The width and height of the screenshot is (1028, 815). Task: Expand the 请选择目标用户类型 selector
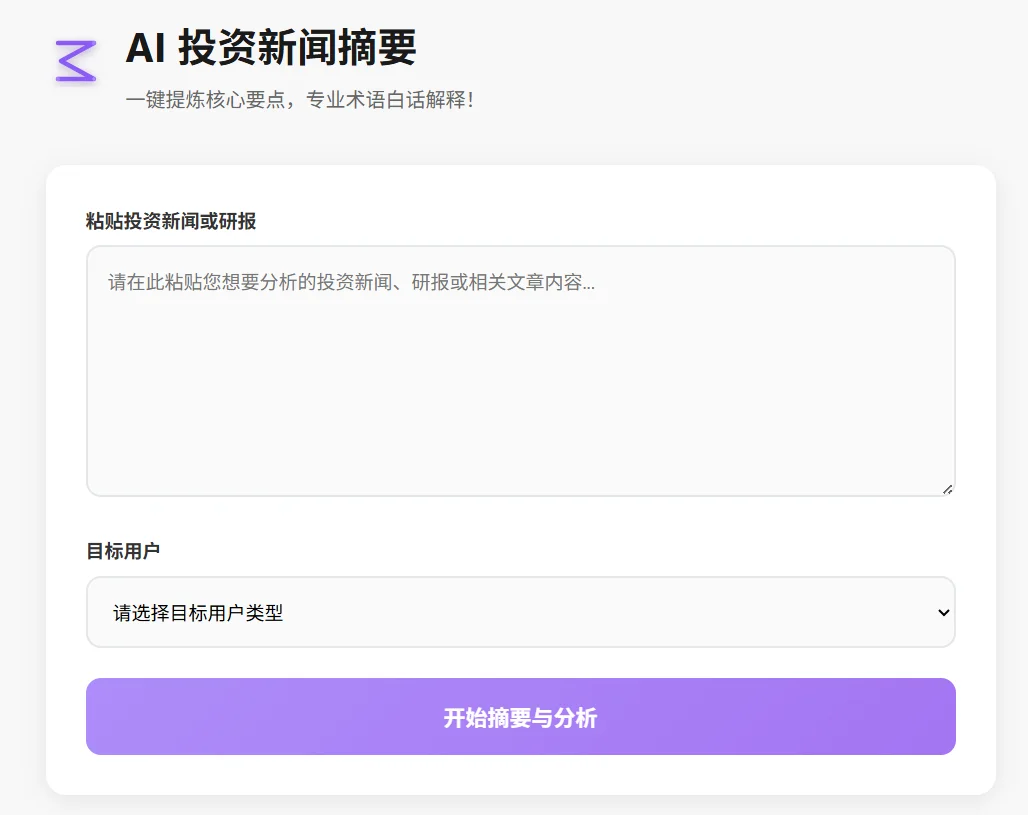pos(520,612)
